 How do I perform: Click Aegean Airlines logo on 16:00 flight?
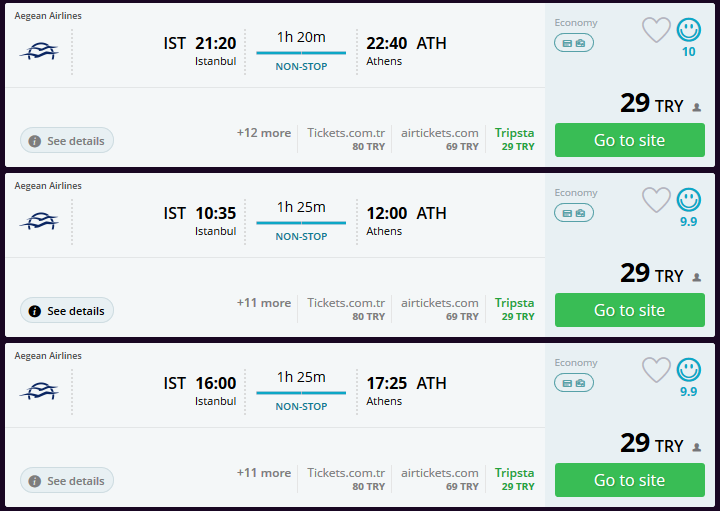(x=39, y=391)
